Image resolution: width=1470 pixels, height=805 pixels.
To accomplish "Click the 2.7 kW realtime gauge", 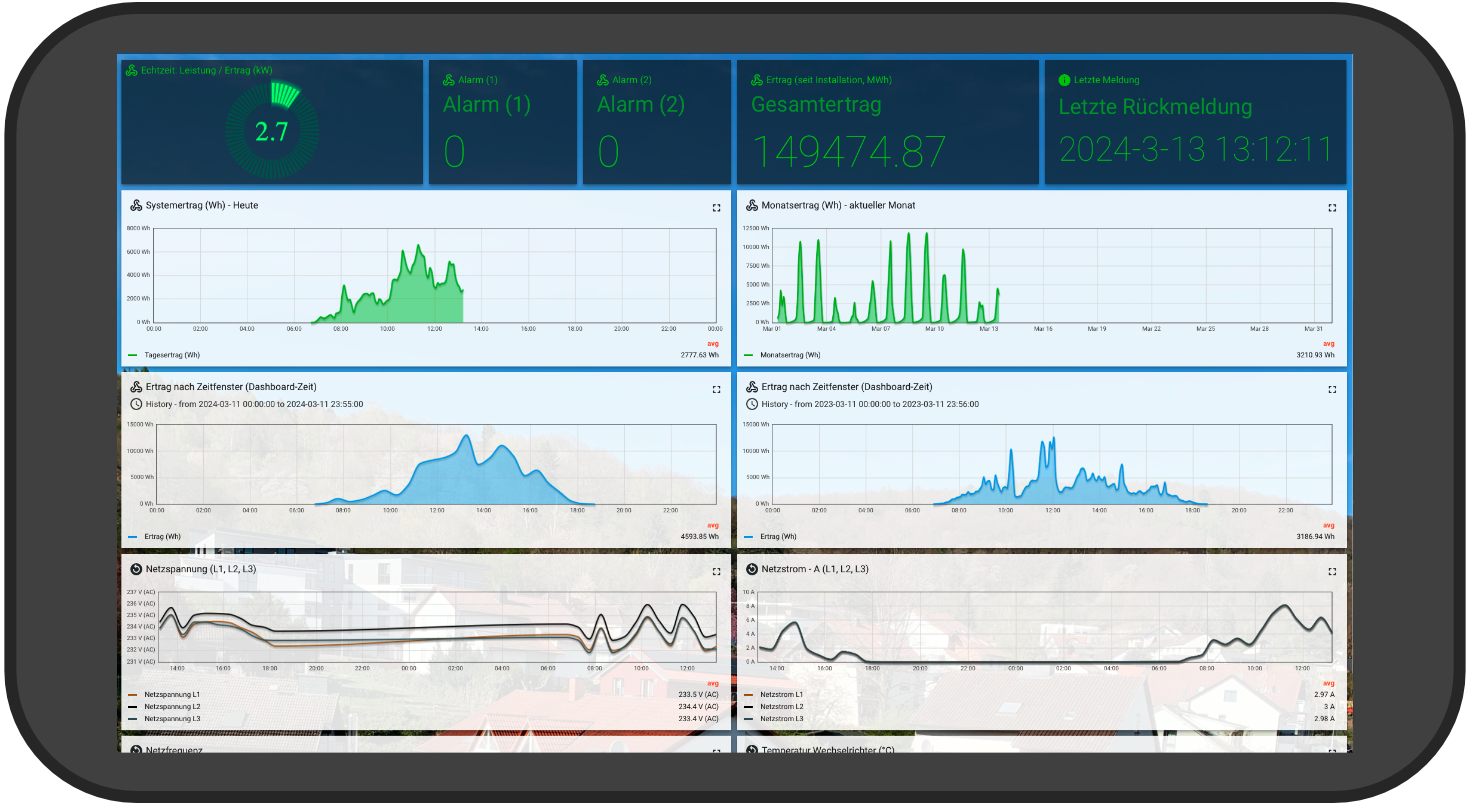I will click(x=272, y=131).
